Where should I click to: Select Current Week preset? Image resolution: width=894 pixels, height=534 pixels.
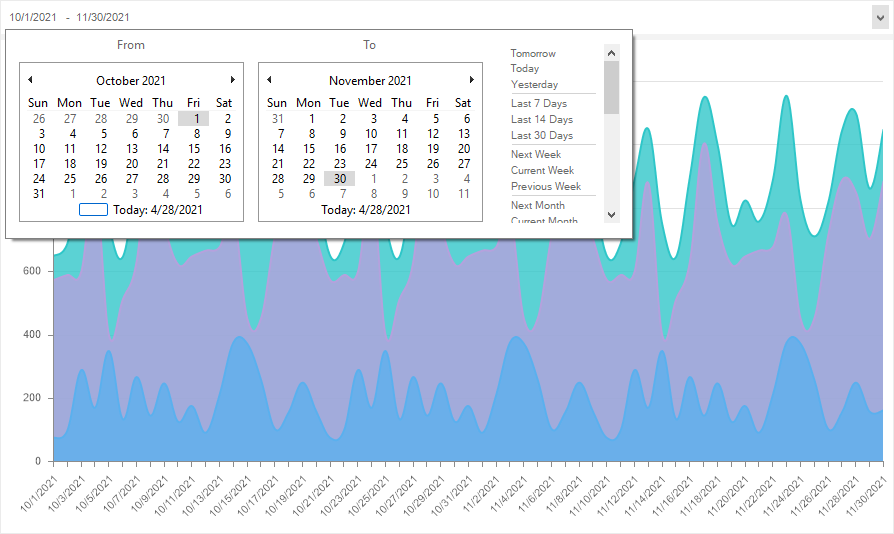tap(542, 170)
